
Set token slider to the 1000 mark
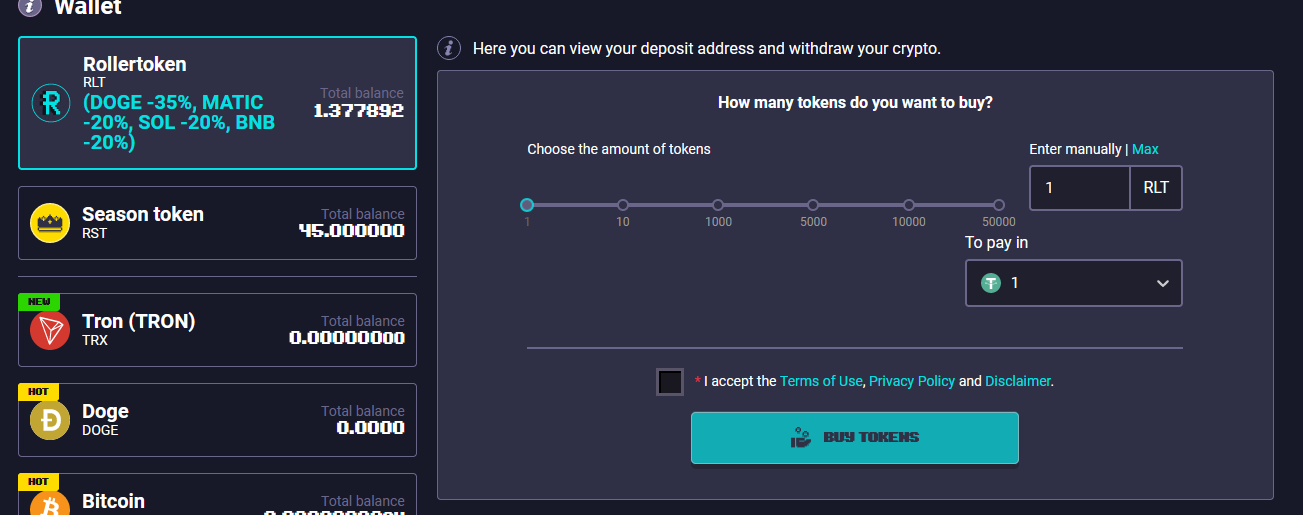coord(718,205)
